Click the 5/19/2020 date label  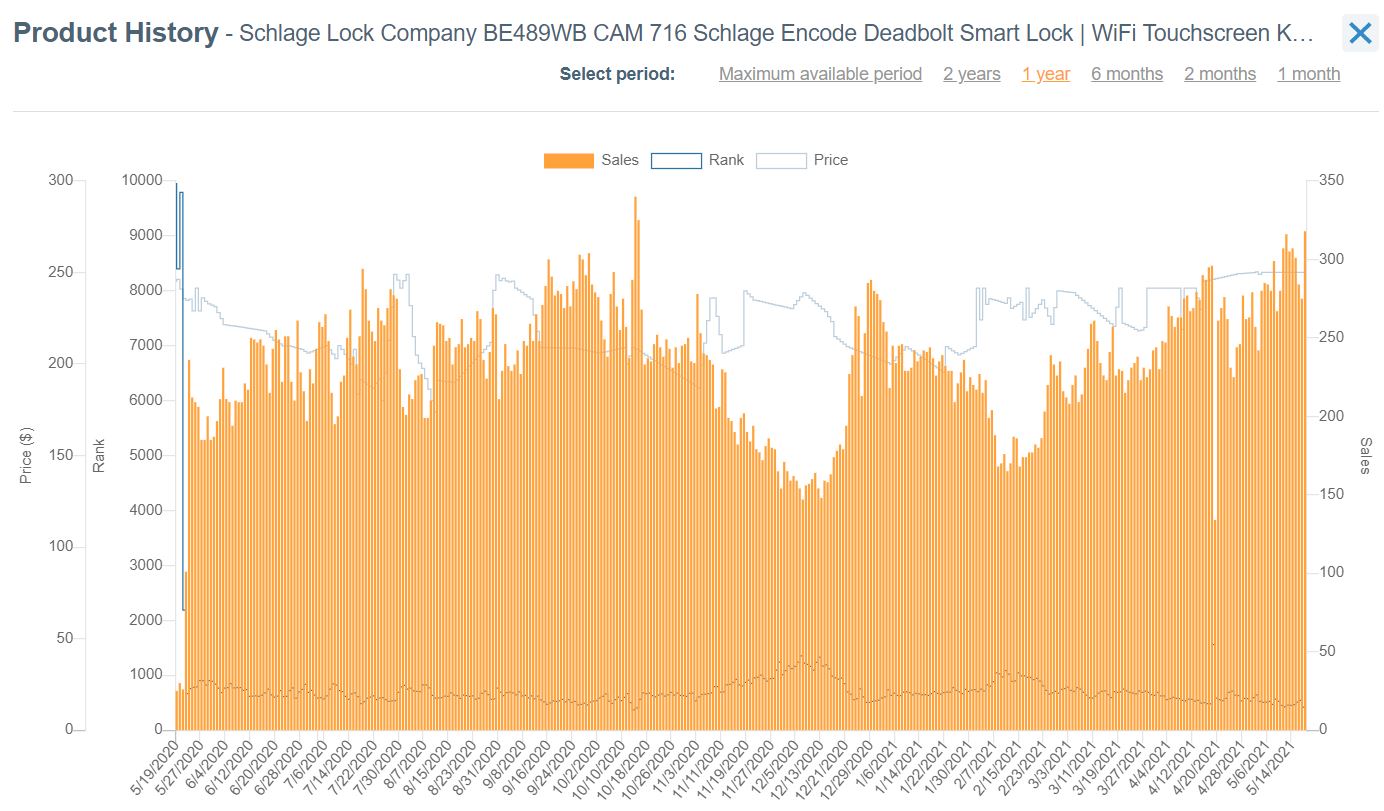click(x=156, y=766)
